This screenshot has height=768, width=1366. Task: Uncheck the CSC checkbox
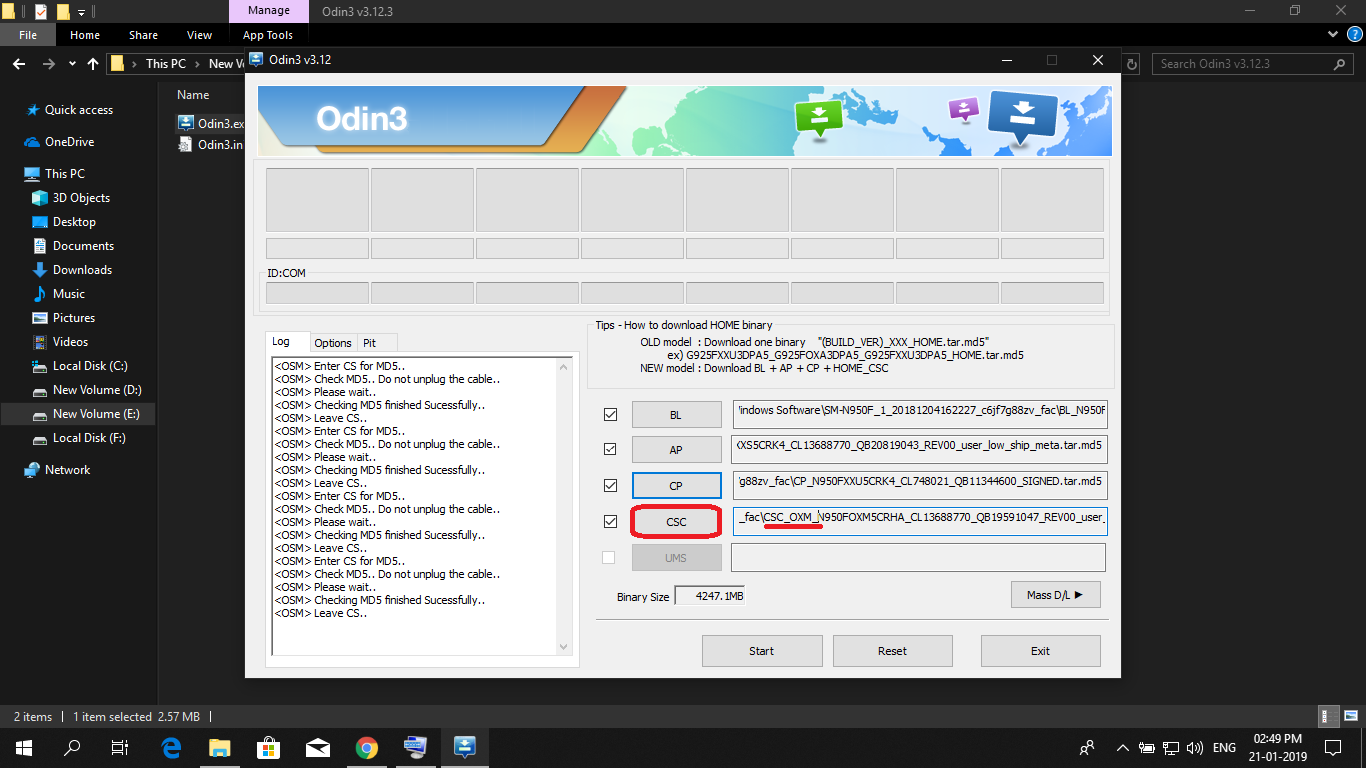tap(610, 521)
